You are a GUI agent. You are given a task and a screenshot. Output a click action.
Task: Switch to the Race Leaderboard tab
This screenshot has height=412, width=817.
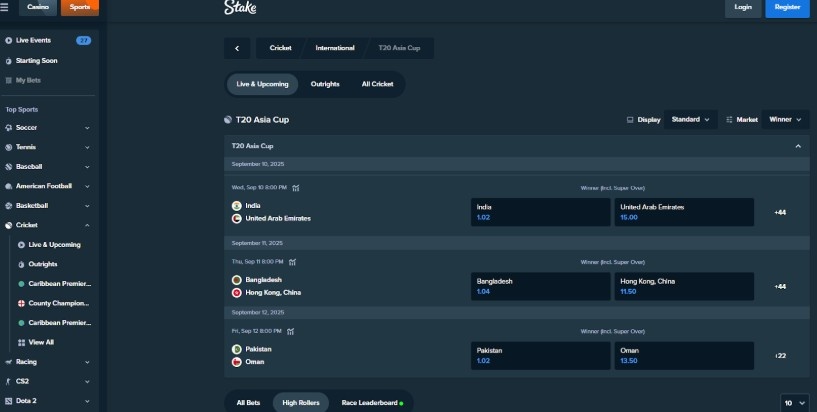click(373, 403)
